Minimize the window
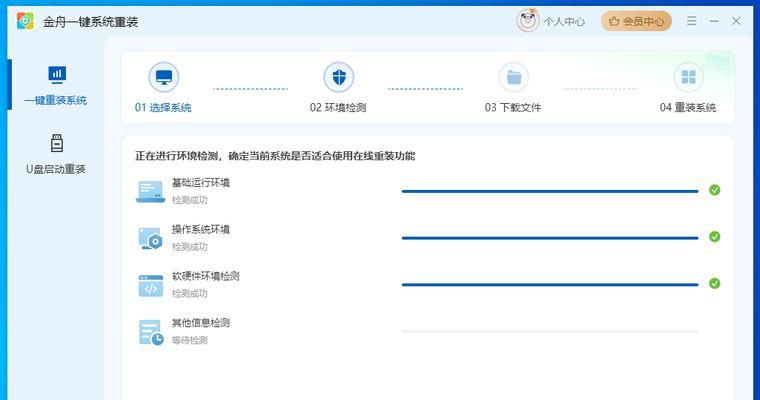The width and height of the screenshot is (760, 400). (714, 21)
